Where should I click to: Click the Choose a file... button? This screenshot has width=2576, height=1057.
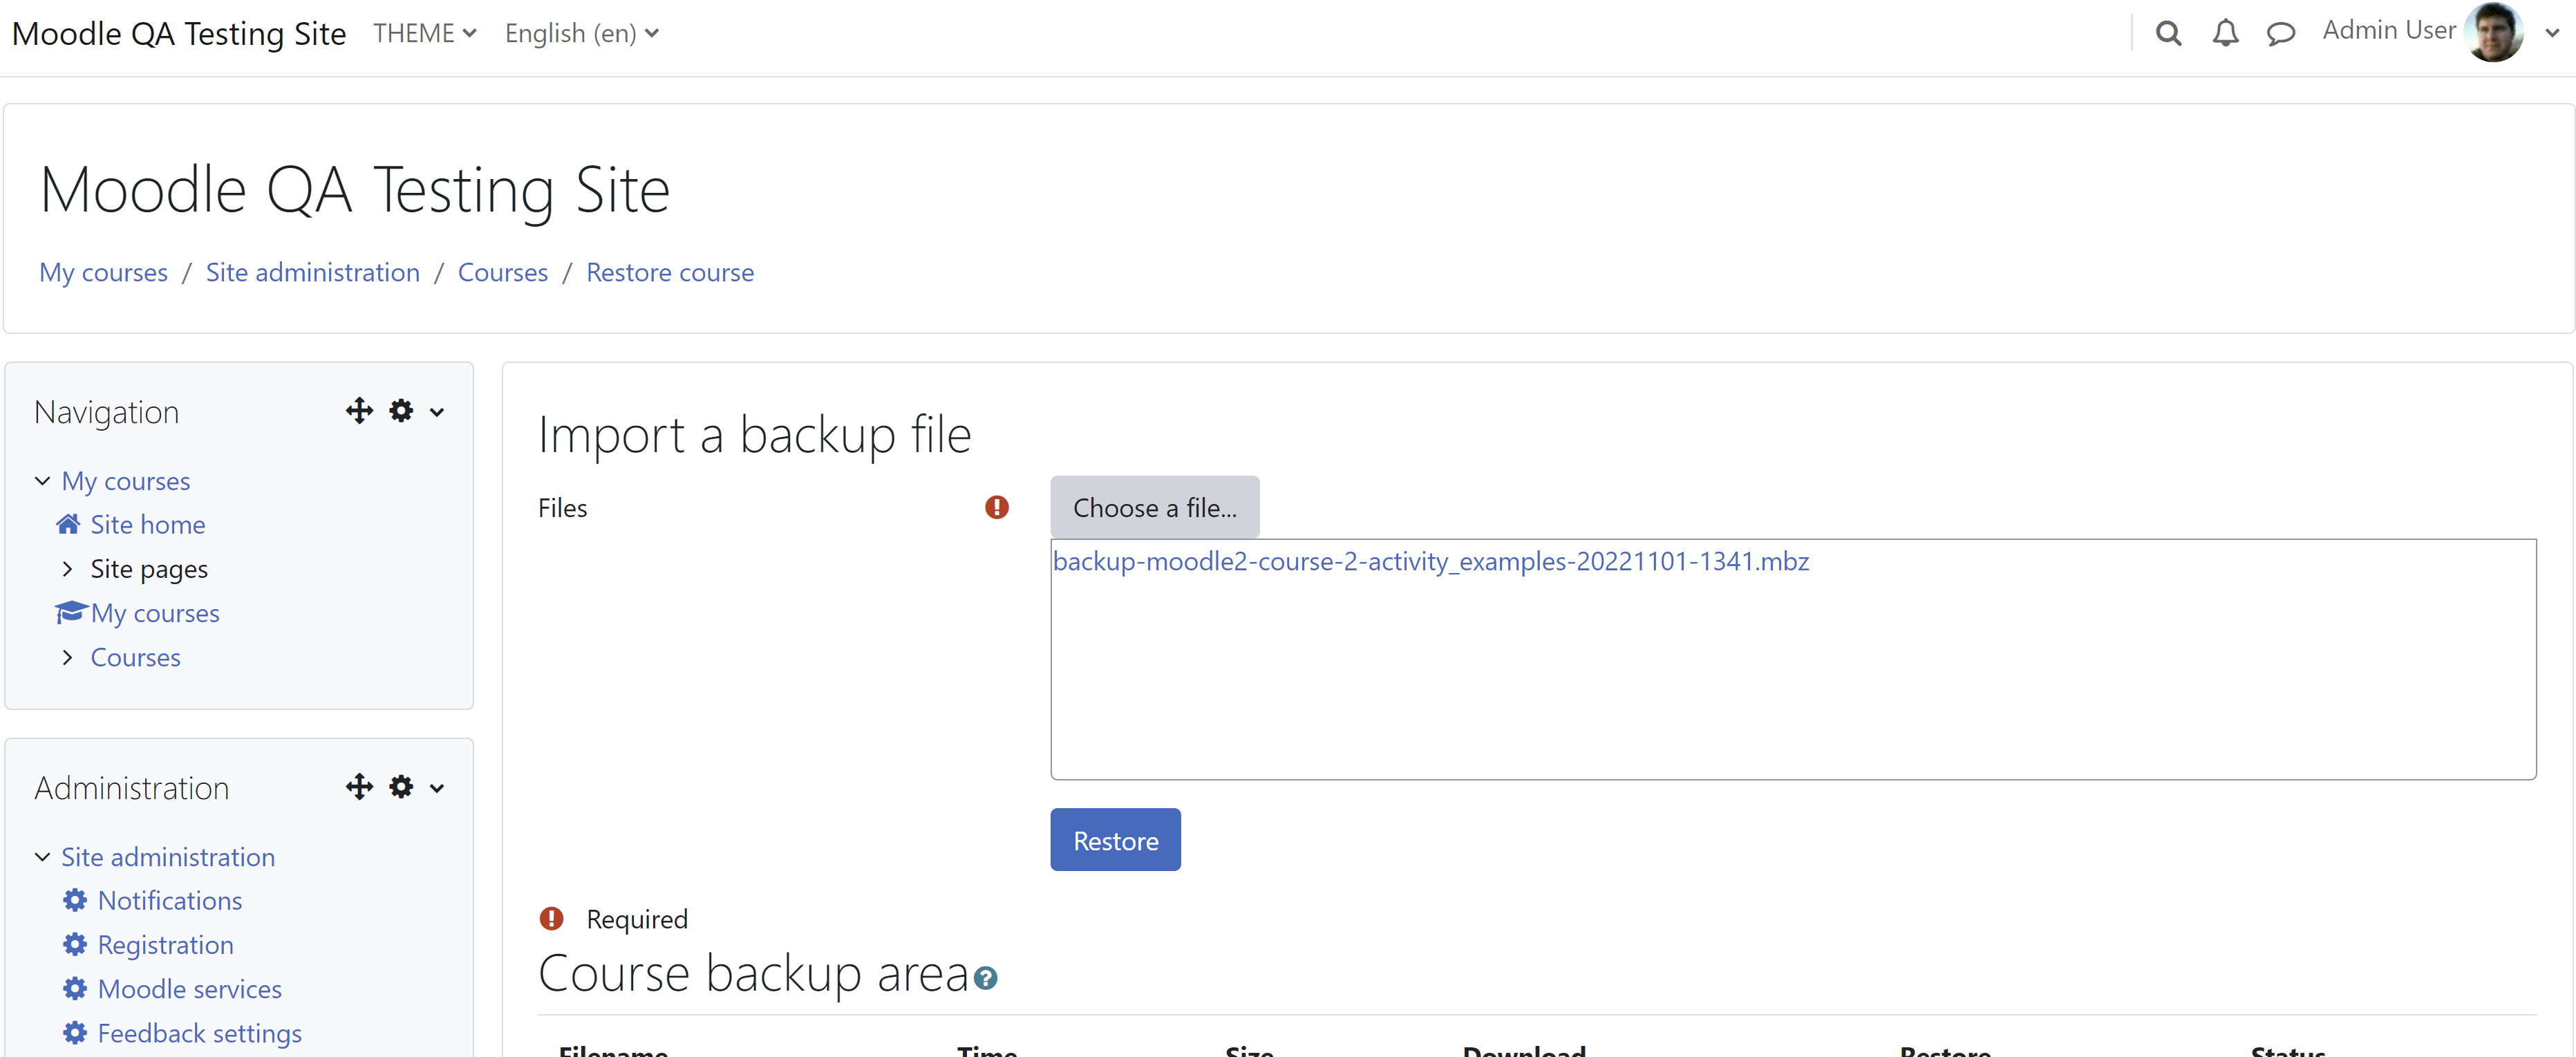pos(1155,507)
